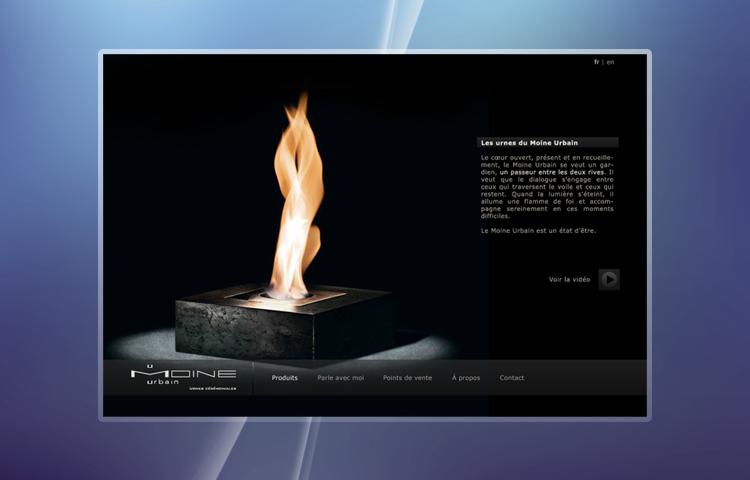Go to "Parle avec moi" page
Viewport: 750px width, 480px height.
coord(341,378)
